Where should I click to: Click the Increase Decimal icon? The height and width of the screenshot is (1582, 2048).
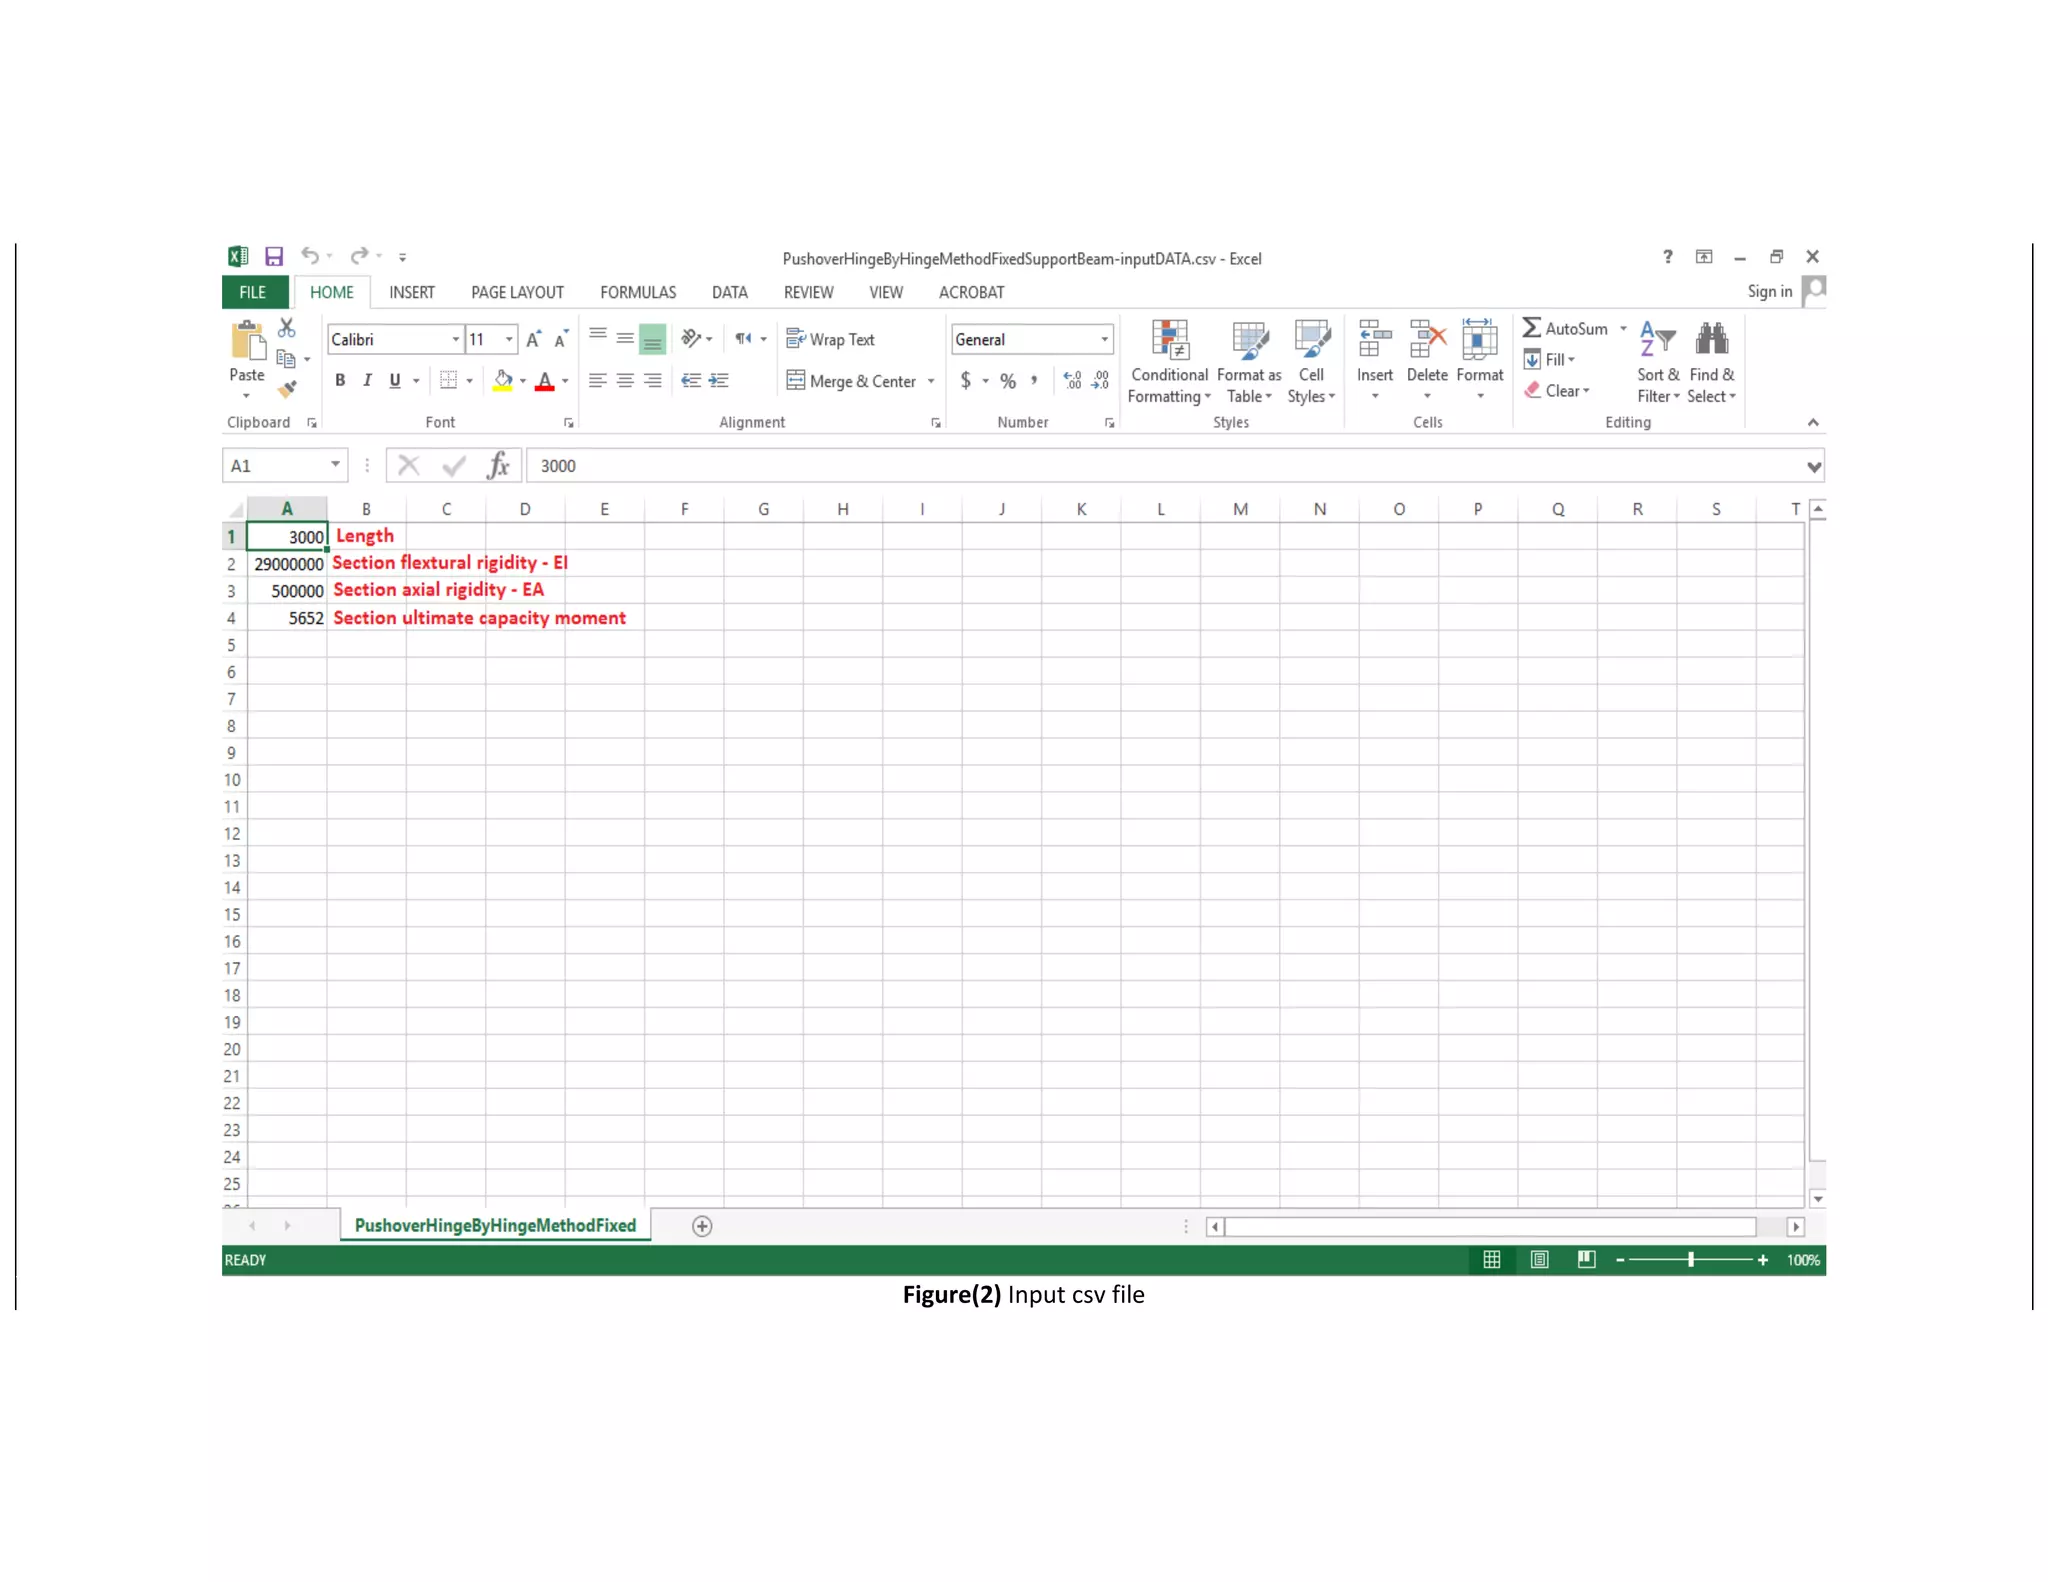coord(1072,380)
